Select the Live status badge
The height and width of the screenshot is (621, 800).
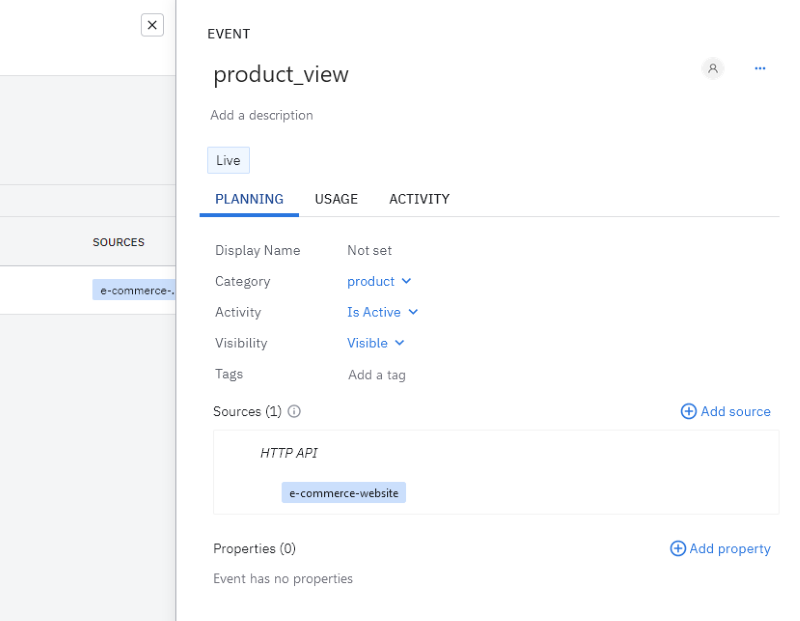228,160
